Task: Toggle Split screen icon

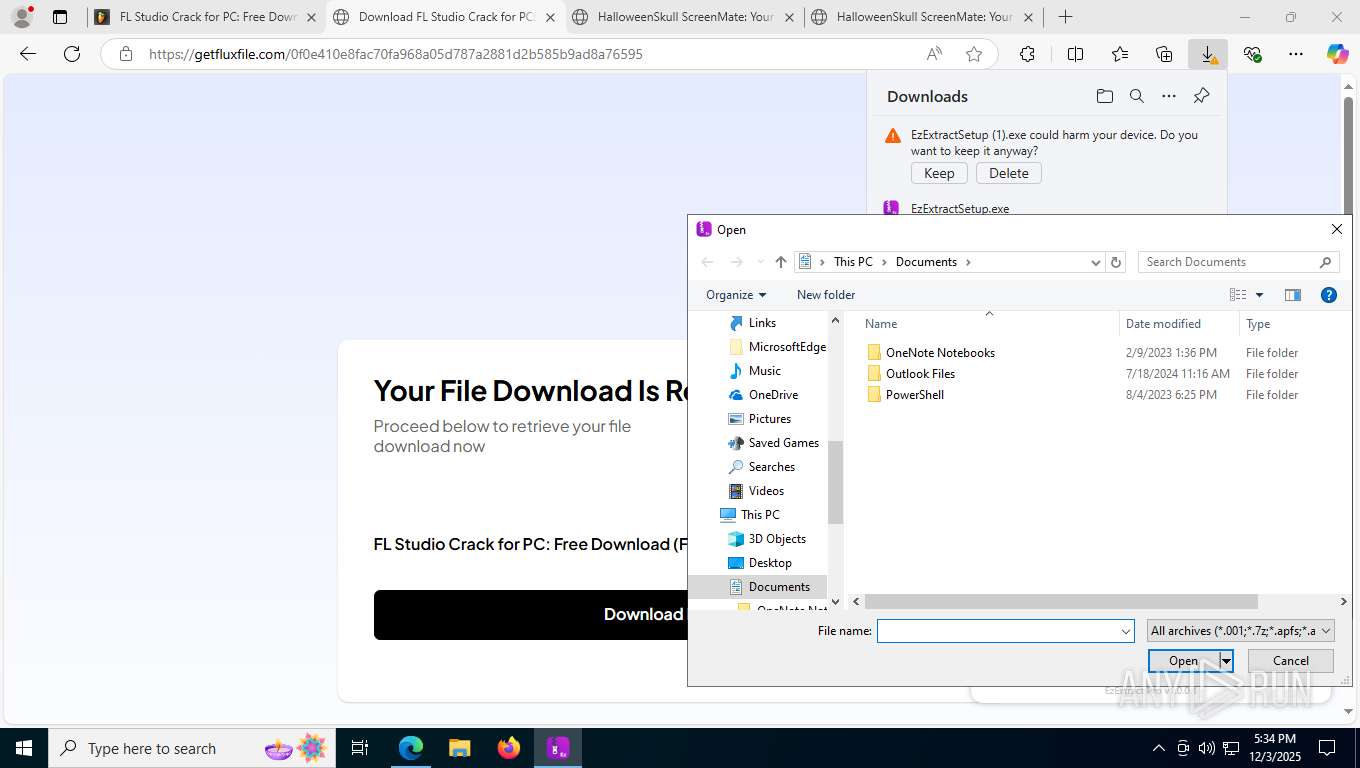Action: point(1076,54)
